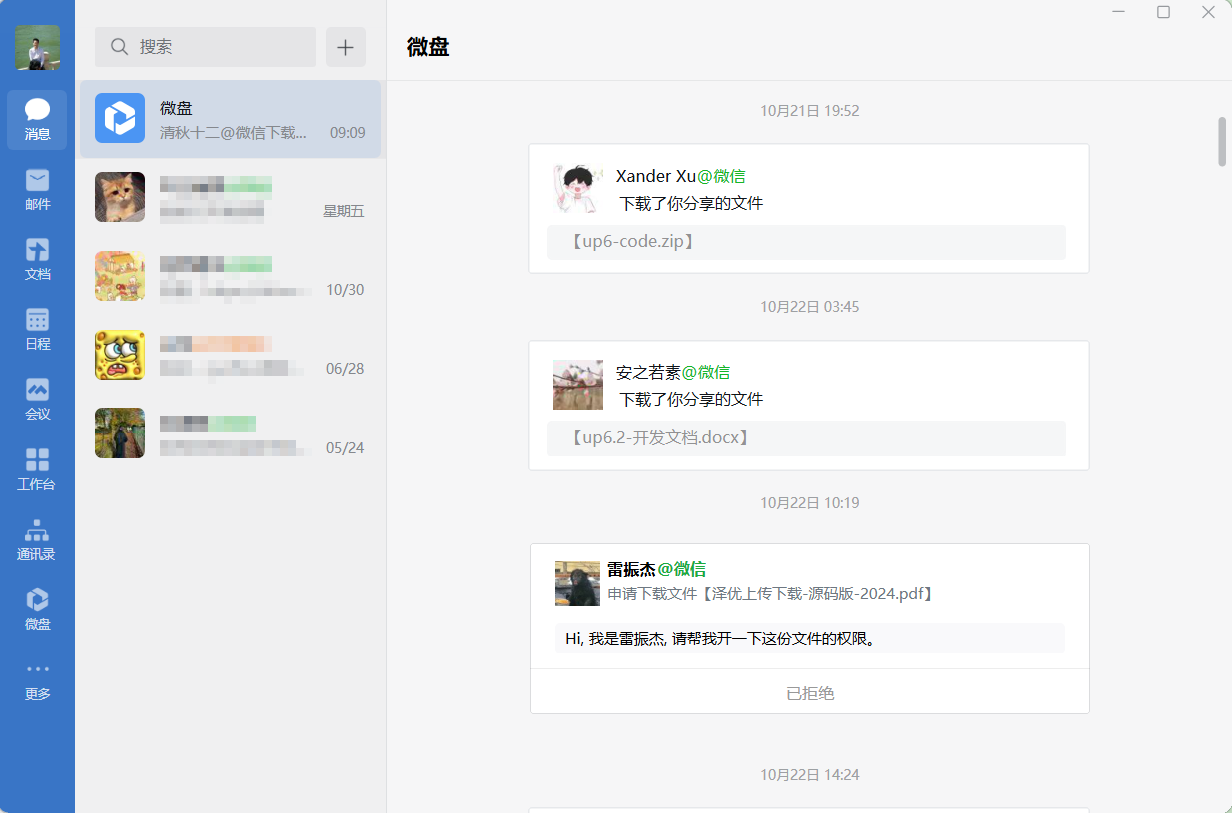Click the user profile avatar
1232x813 pixels.
tap(37, 47)
